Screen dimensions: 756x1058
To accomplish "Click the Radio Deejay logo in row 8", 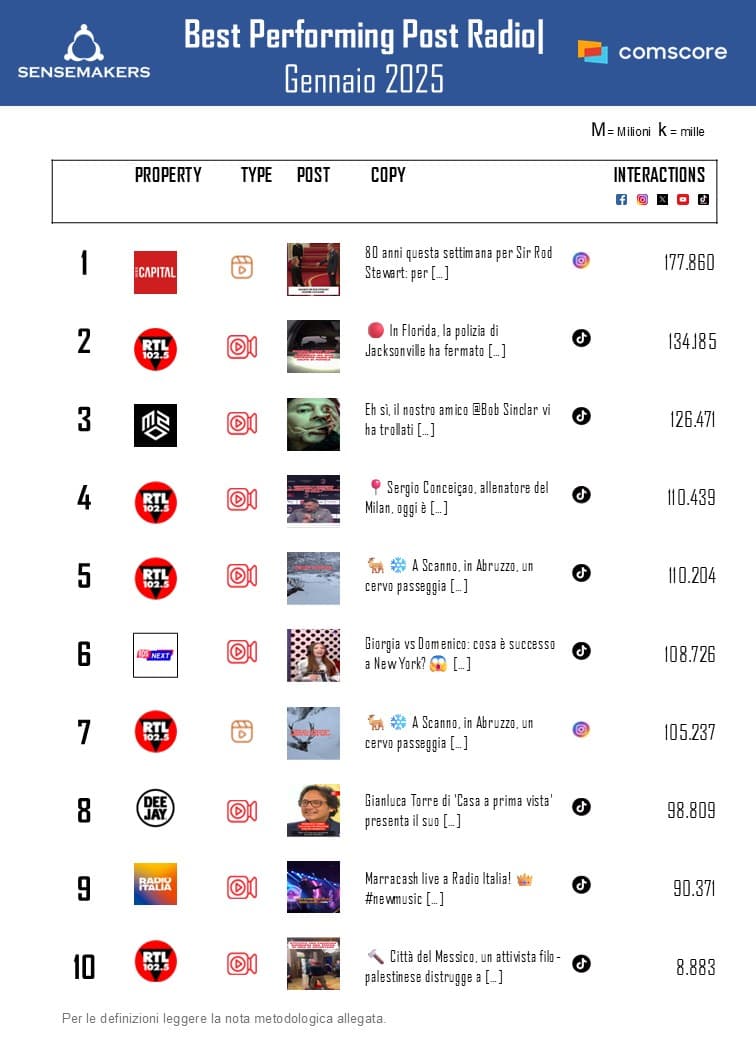I will 155,808.
